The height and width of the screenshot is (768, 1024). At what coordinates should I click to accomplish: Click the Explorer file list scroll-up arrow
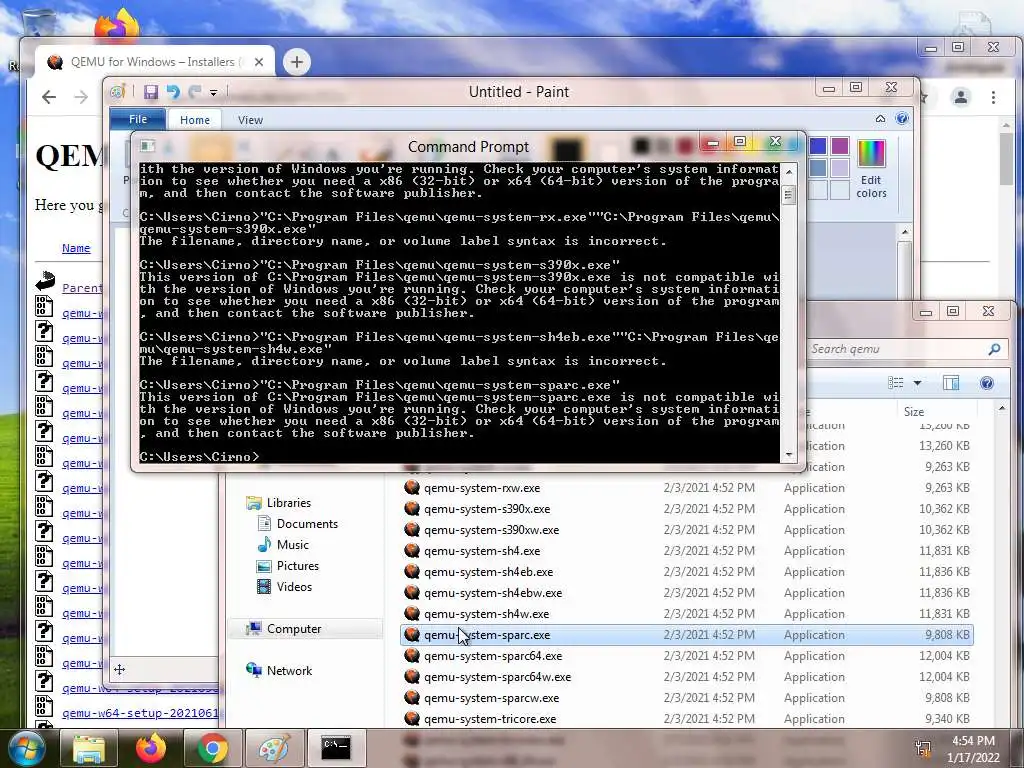coord(1002,408)
